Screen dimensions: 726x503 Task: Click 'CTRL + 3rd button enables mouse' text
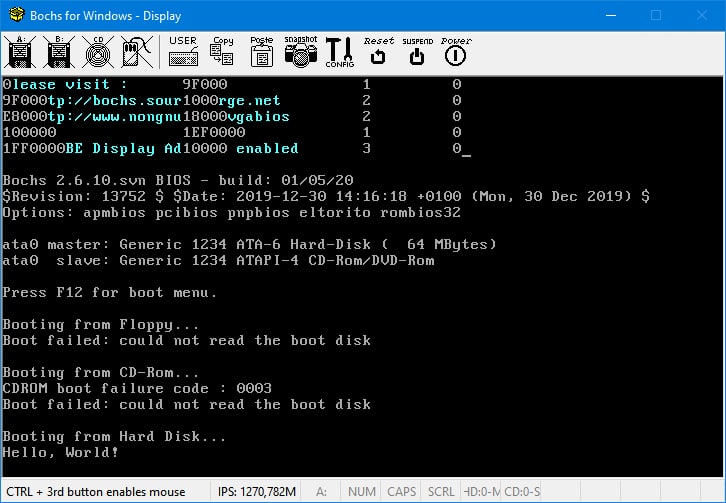pyautogui.click(x=95, y=491)
